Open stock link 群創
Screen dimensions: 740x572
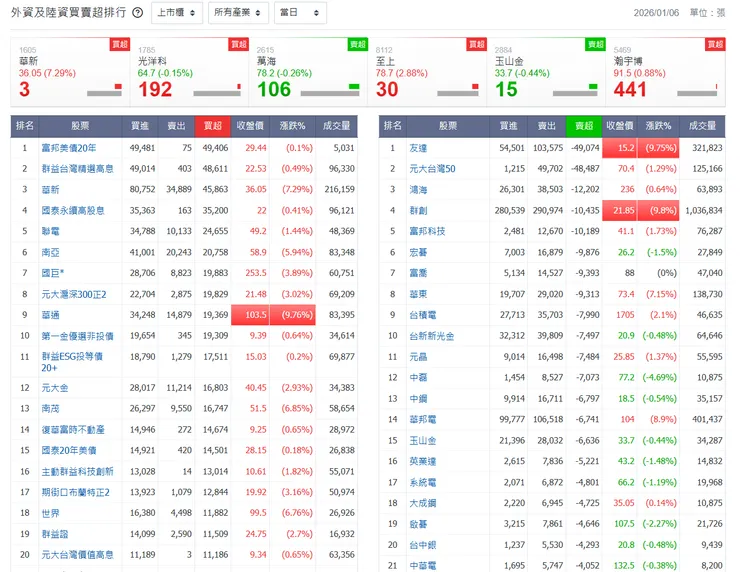point(419,210)
